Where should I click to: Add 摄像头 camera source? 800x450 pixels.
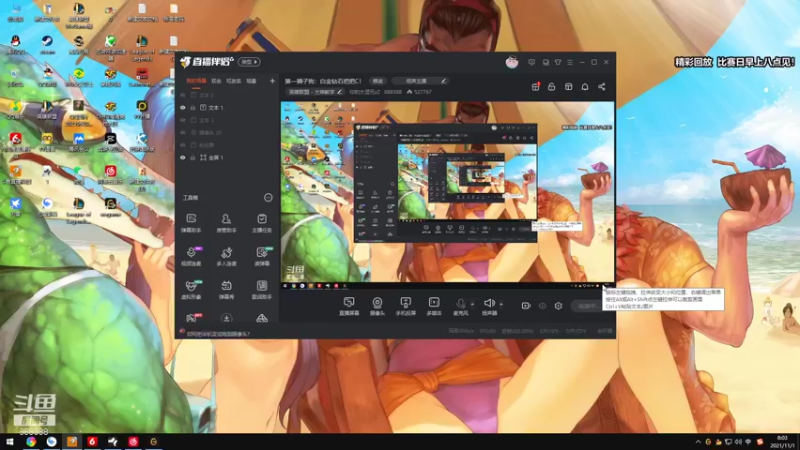(x=377, y=306)
